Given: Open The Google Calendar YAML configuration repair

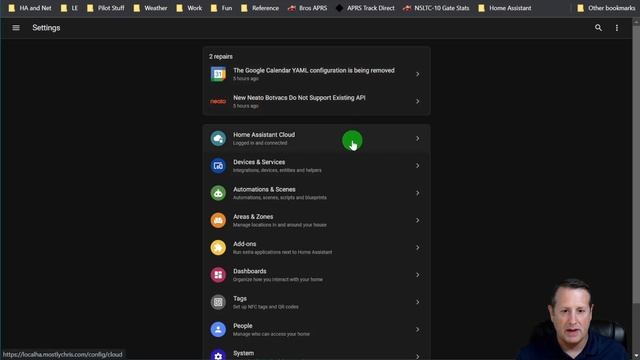Looking at the screenshot, I should [x=316, y=74].
